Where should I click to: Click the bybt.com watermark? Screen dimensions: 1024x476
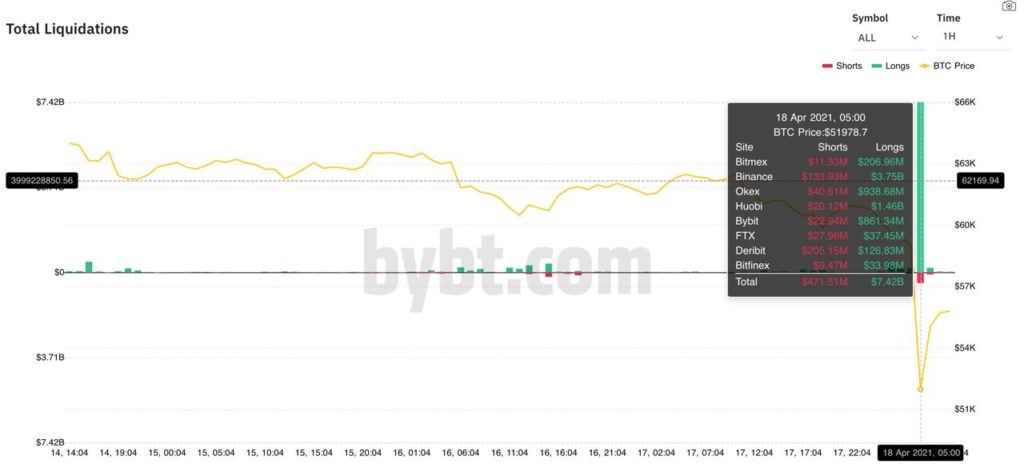pos(507,263)
